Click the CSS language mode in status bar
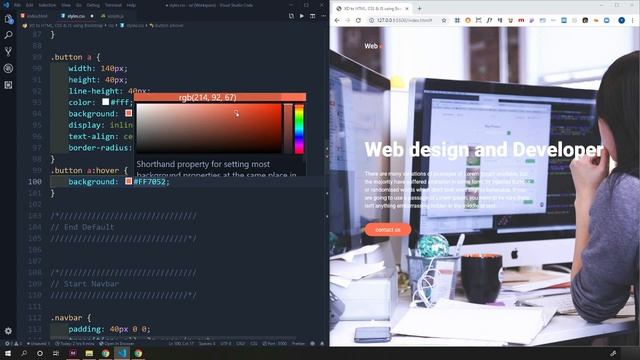 click(253, 344)
